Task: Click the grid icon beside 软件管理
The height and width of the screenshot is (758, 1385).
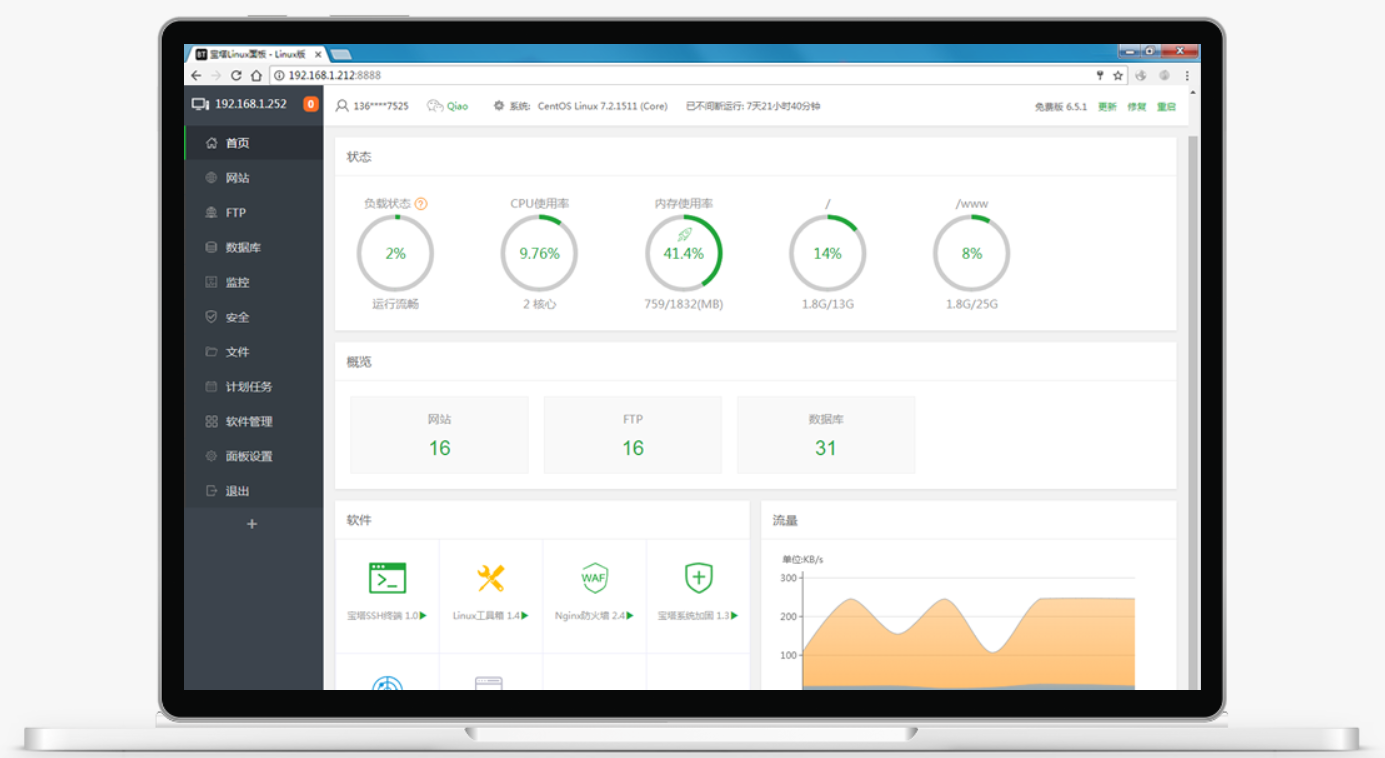Action: [x=211, y=421]
